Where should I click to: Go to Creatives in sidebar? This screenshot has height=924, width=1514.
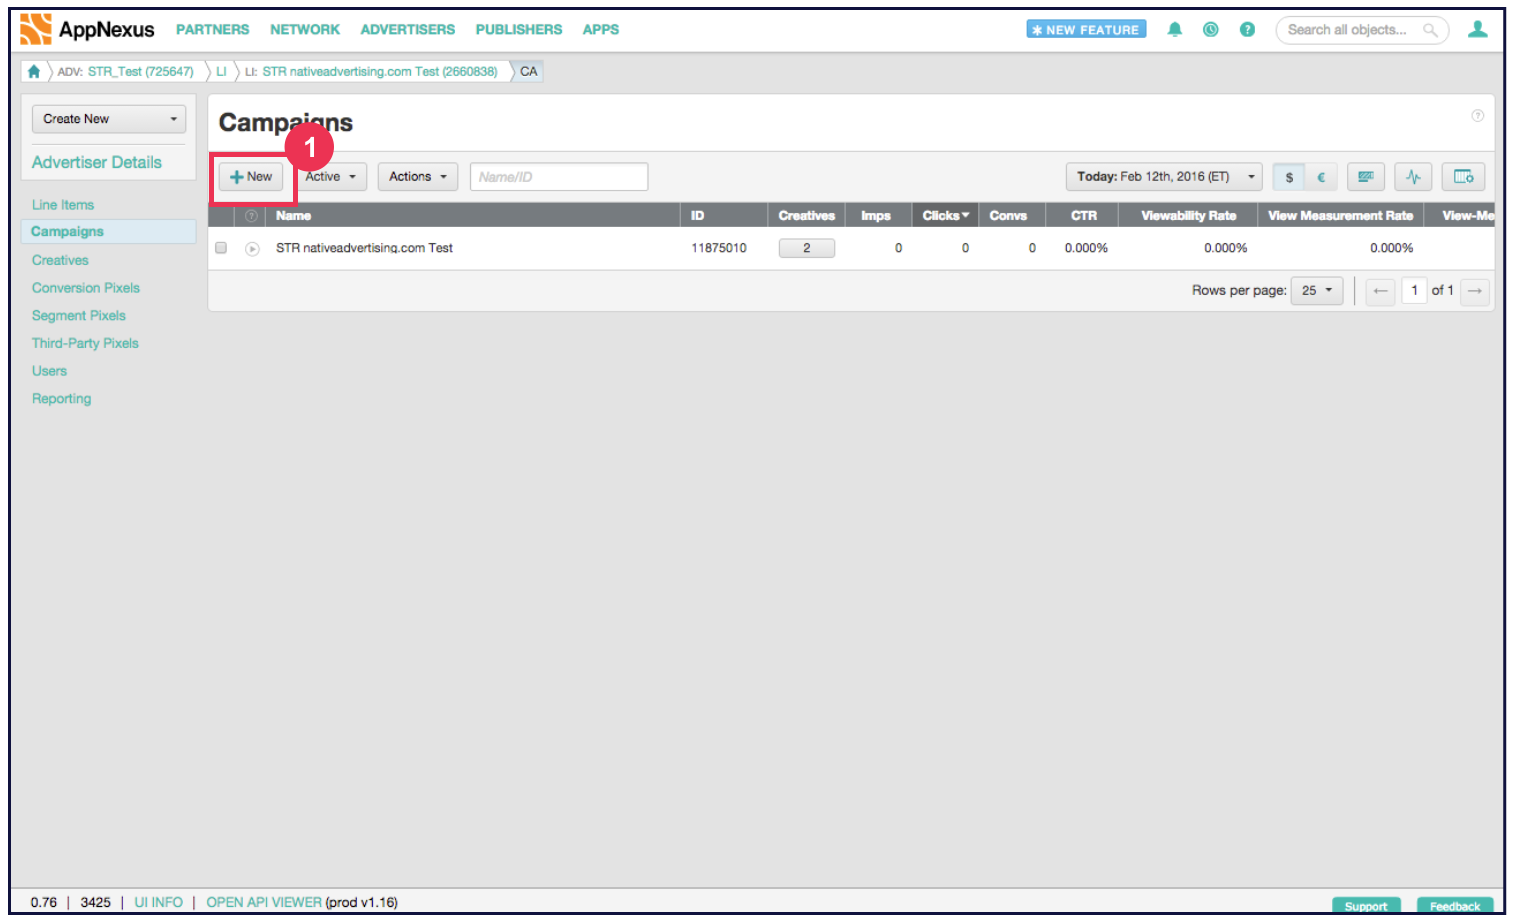pyautogui.click(x=60, y=260)
